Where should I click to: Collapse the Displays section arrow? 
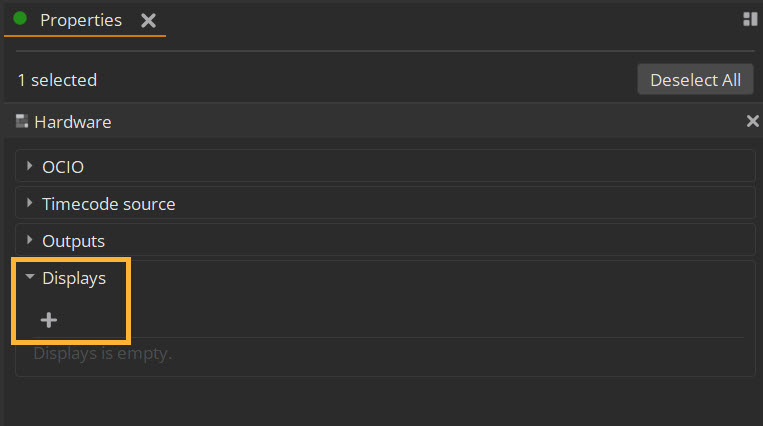30,277
